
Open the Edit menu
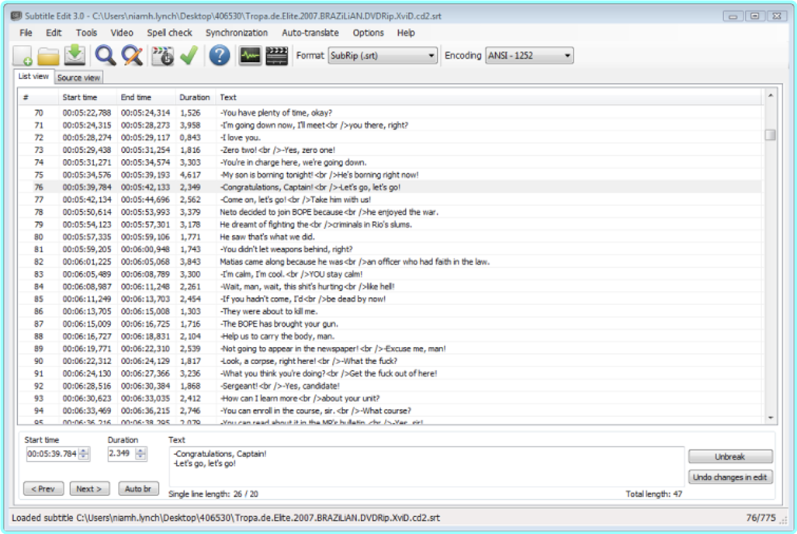(53, 33)
